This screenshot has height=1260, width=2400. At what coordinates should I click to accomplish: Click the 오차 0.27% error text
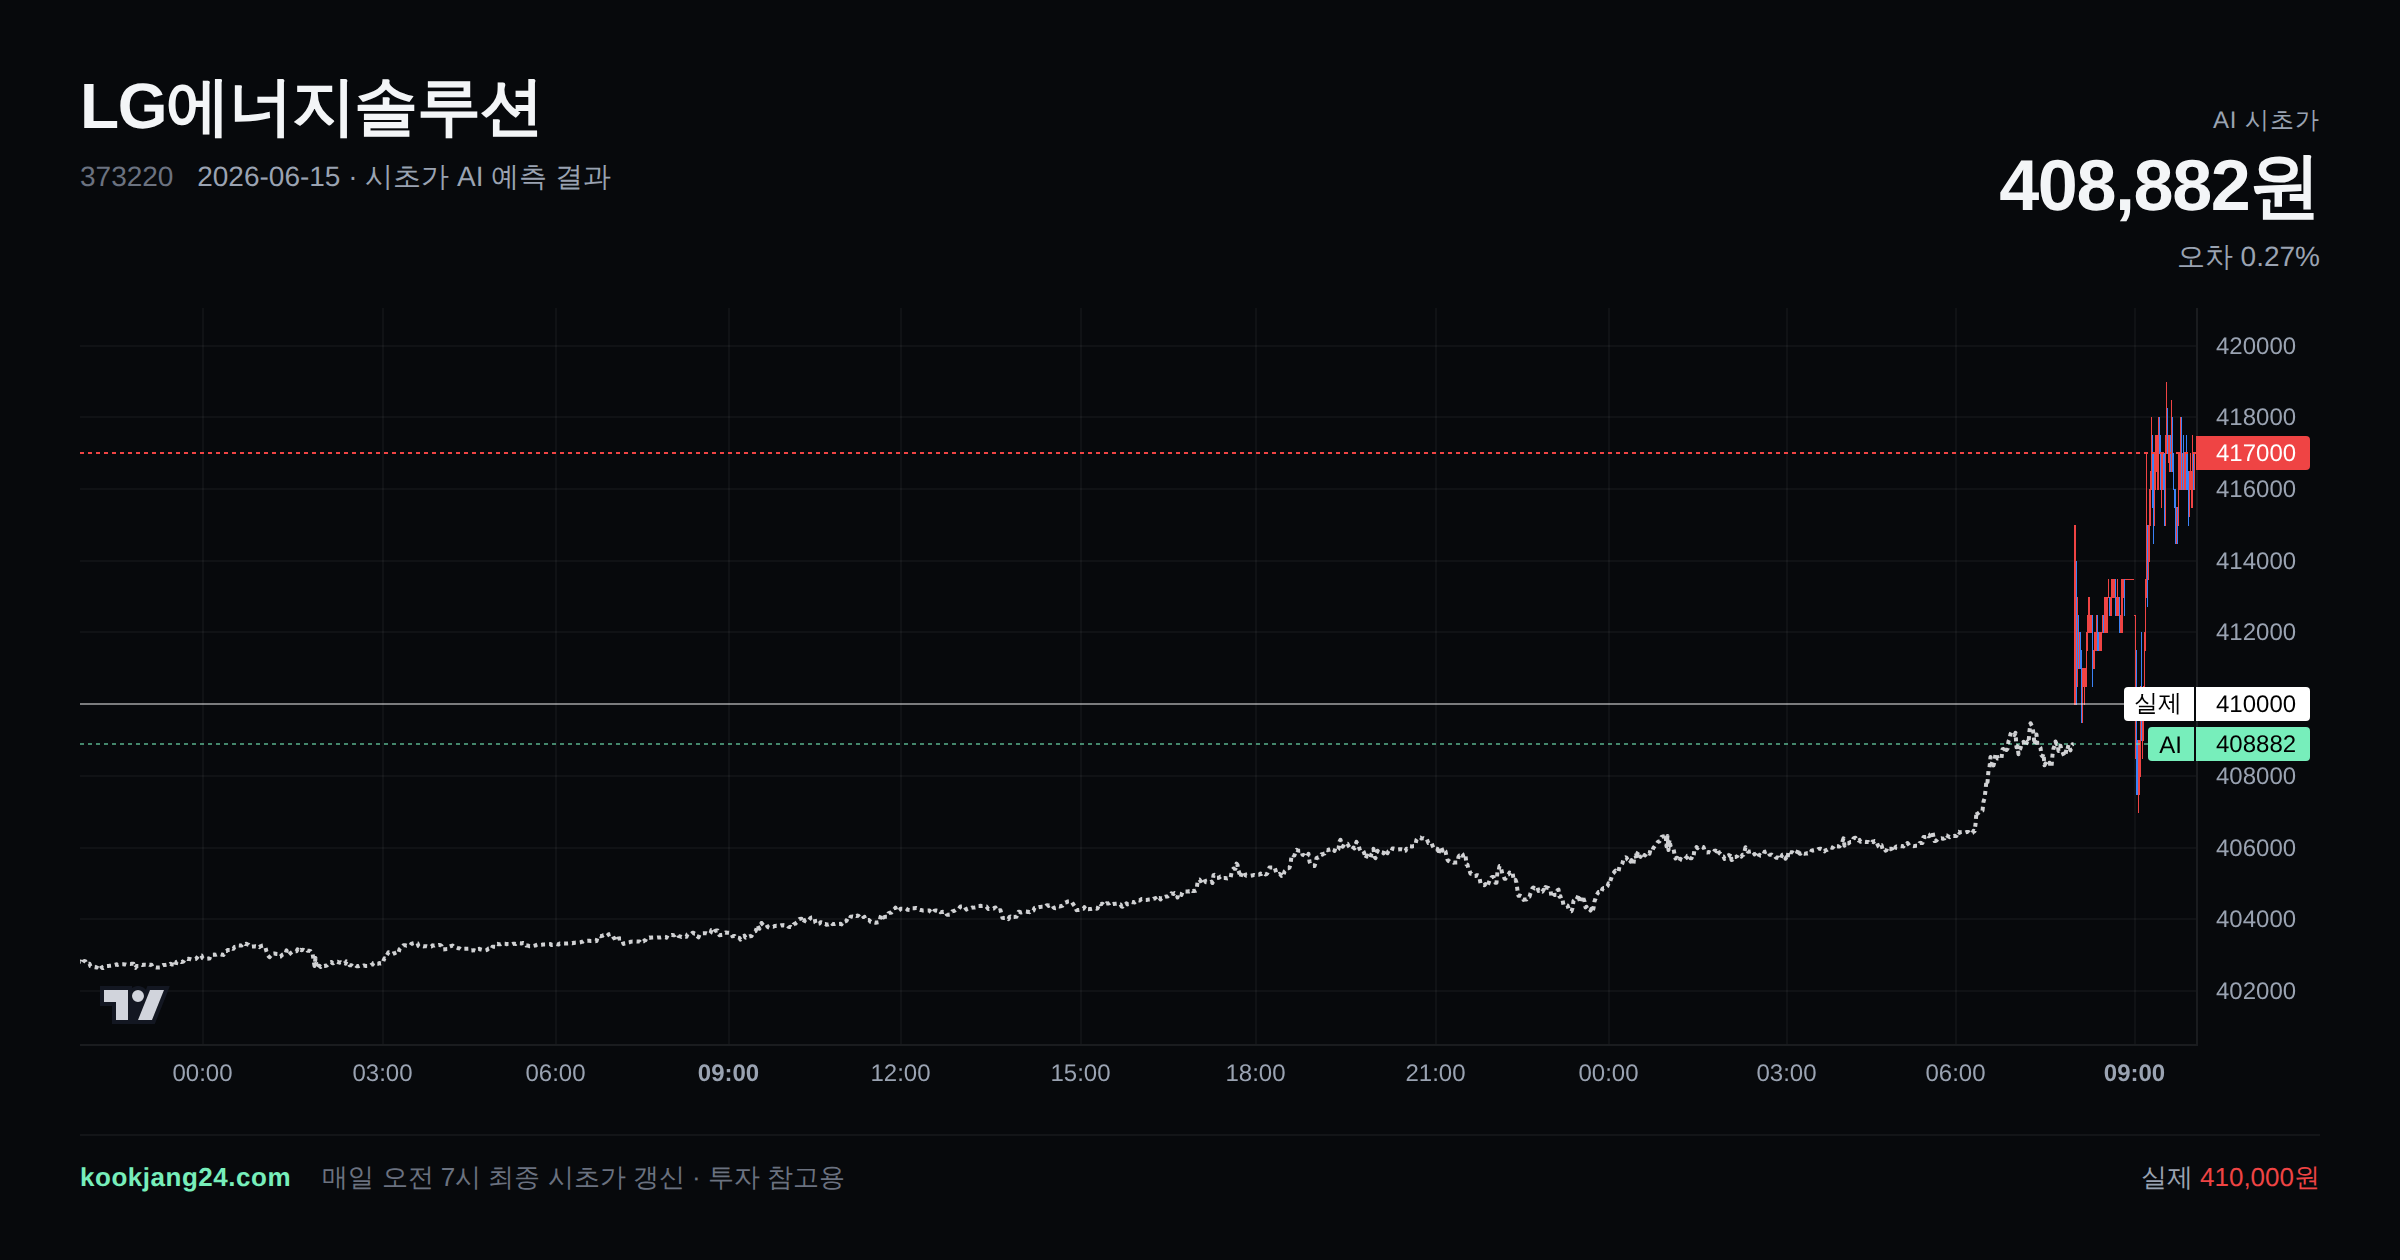pyautogui.click(x=2249, y=257)
